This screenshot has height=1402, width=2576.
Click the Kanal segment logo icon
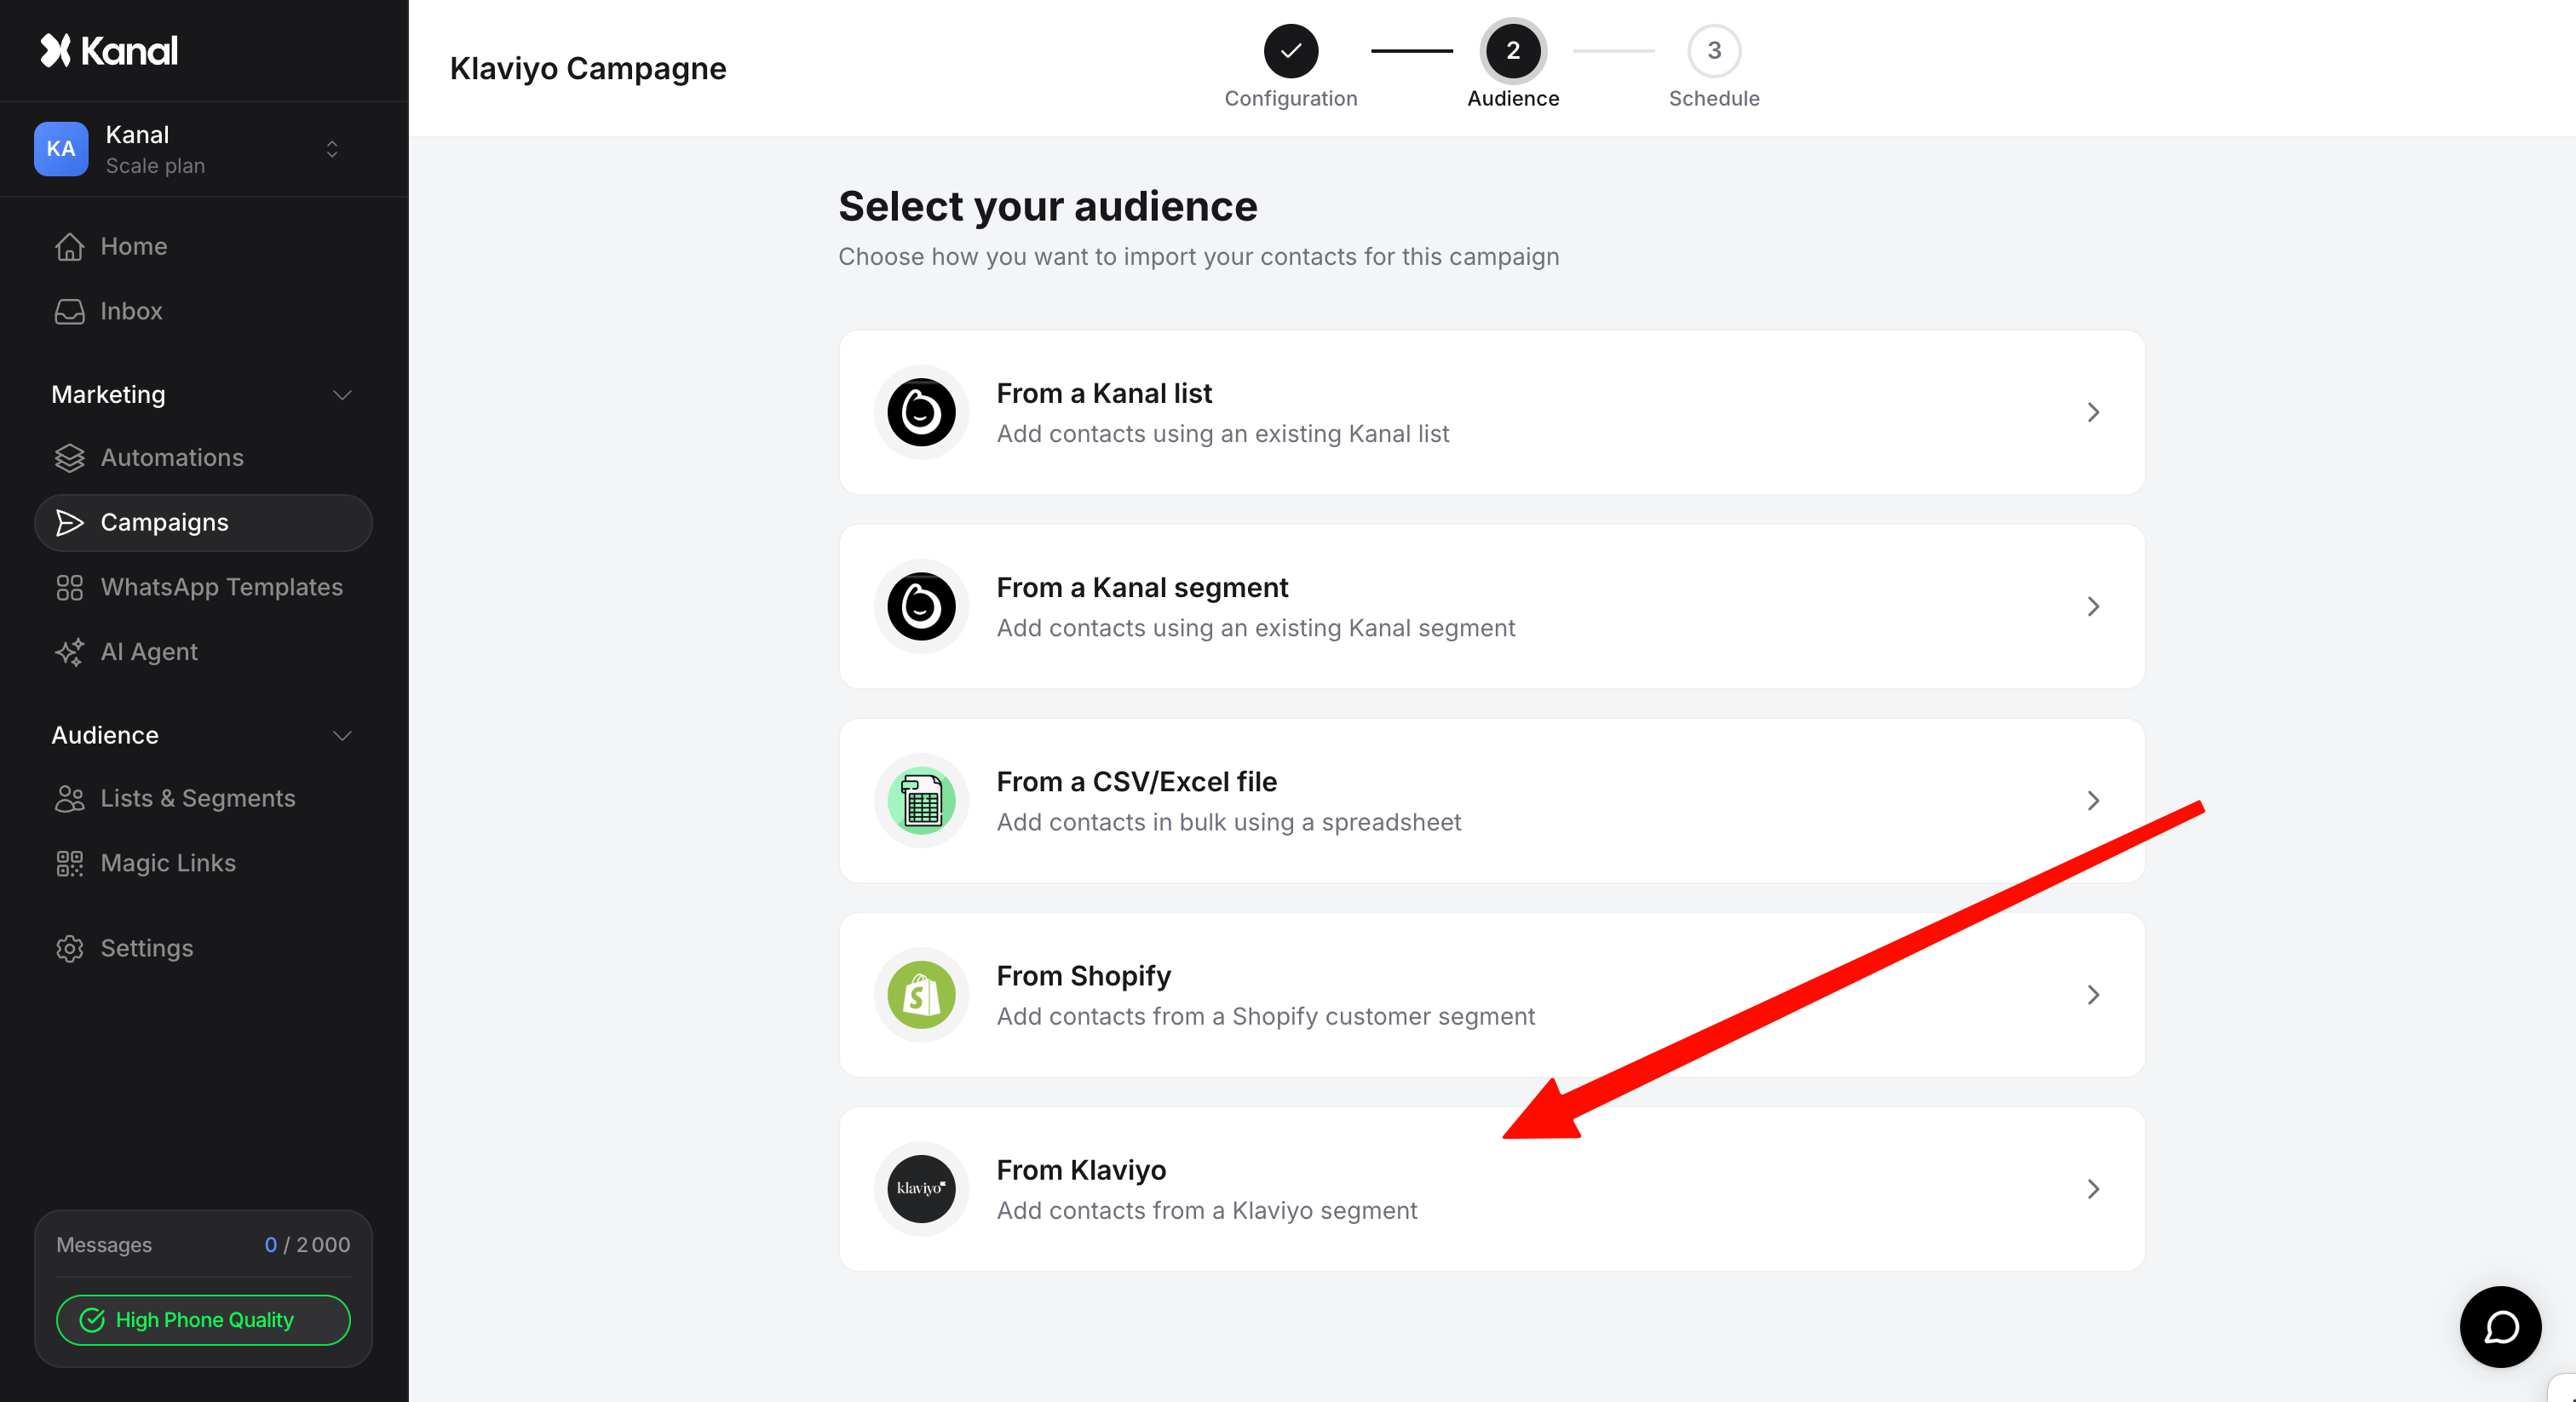pos(921,606)
